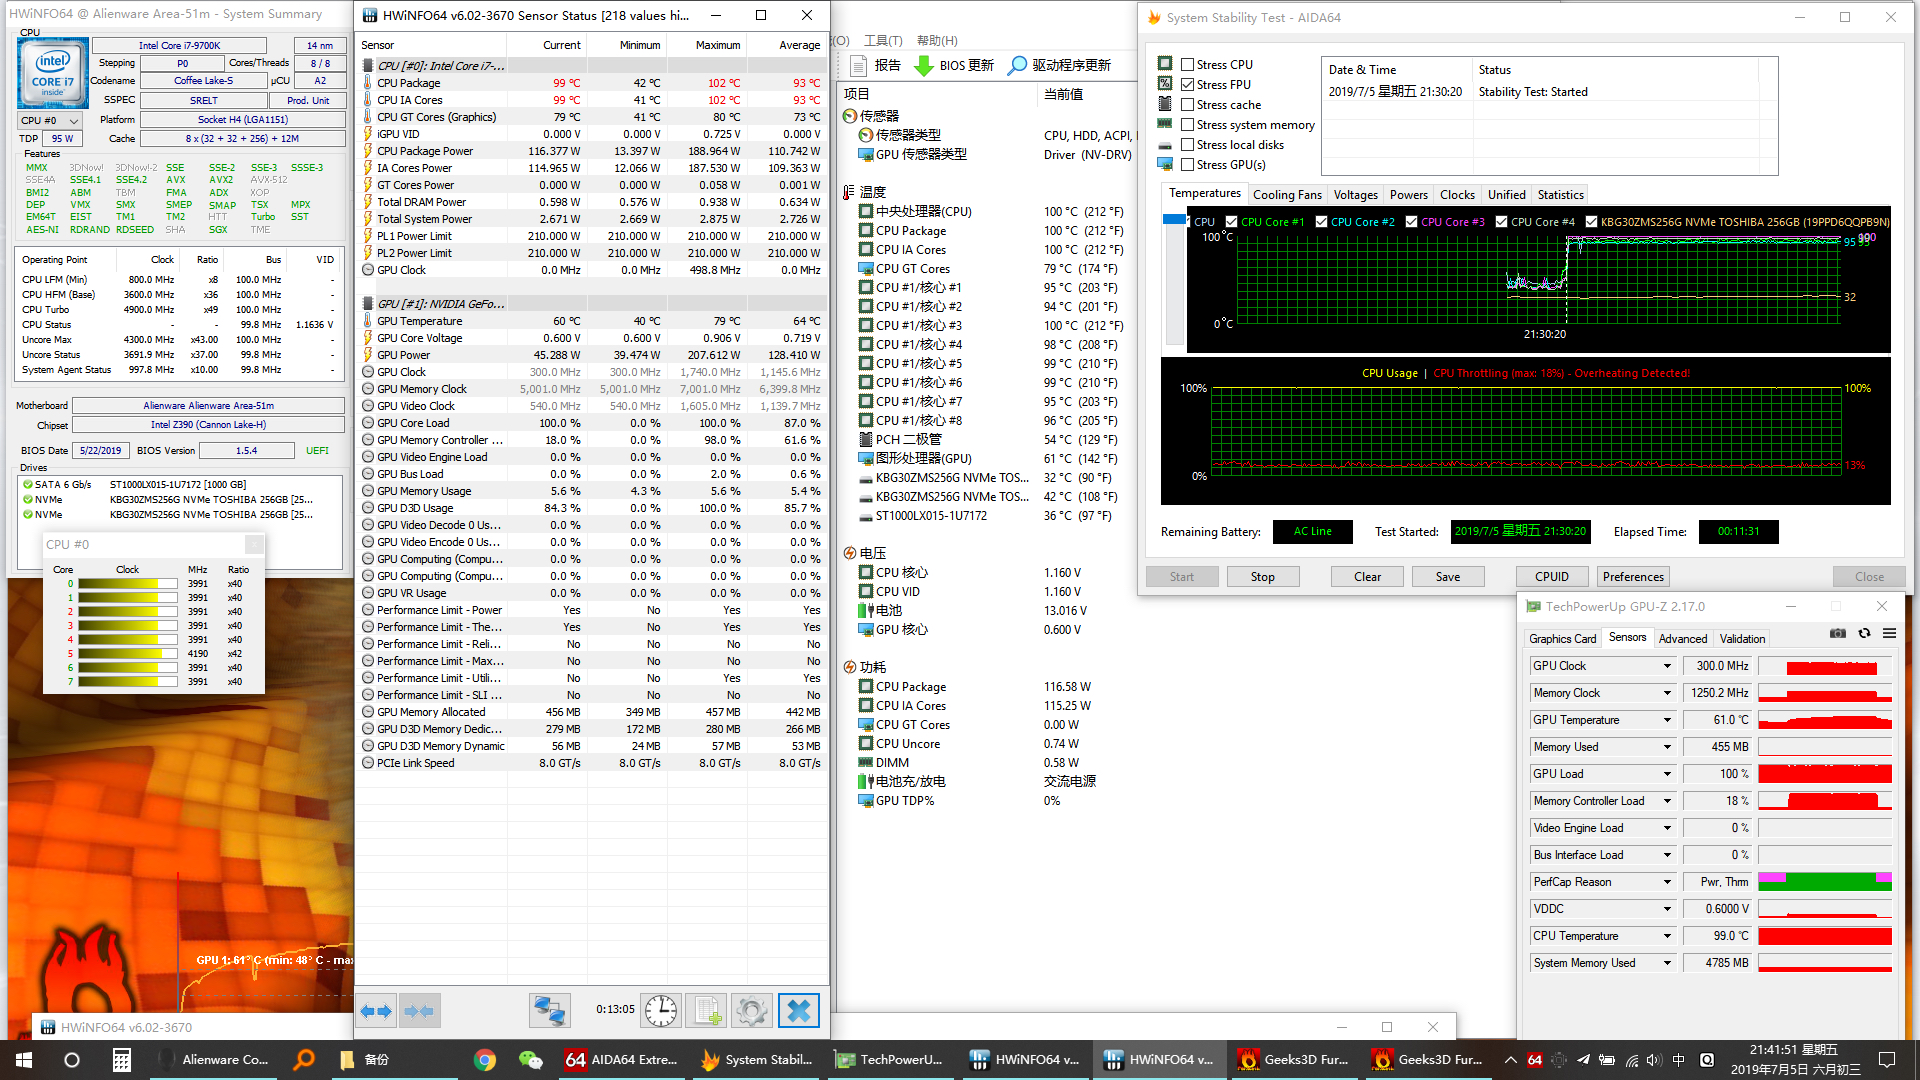Click the Intel Core i7 logo in System Summary
The image size is (1920, 1080).
point(52,73)
